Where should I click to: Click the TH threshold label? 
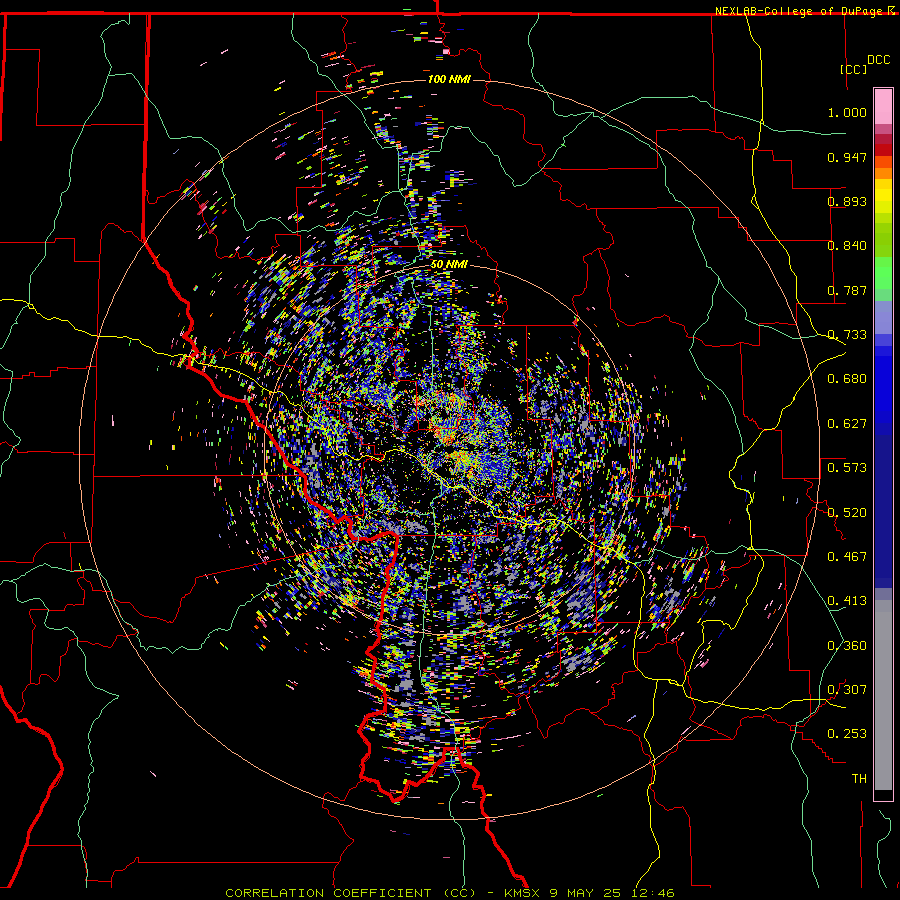click(859, 779)
